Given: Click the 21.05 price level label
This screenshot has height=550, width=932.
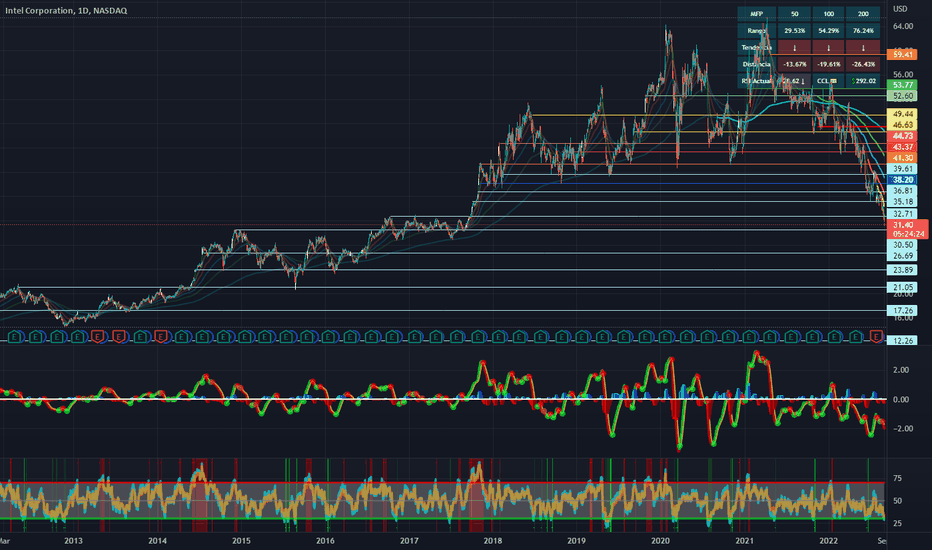Looking at the screenshot, I should (x=902, y=287).
